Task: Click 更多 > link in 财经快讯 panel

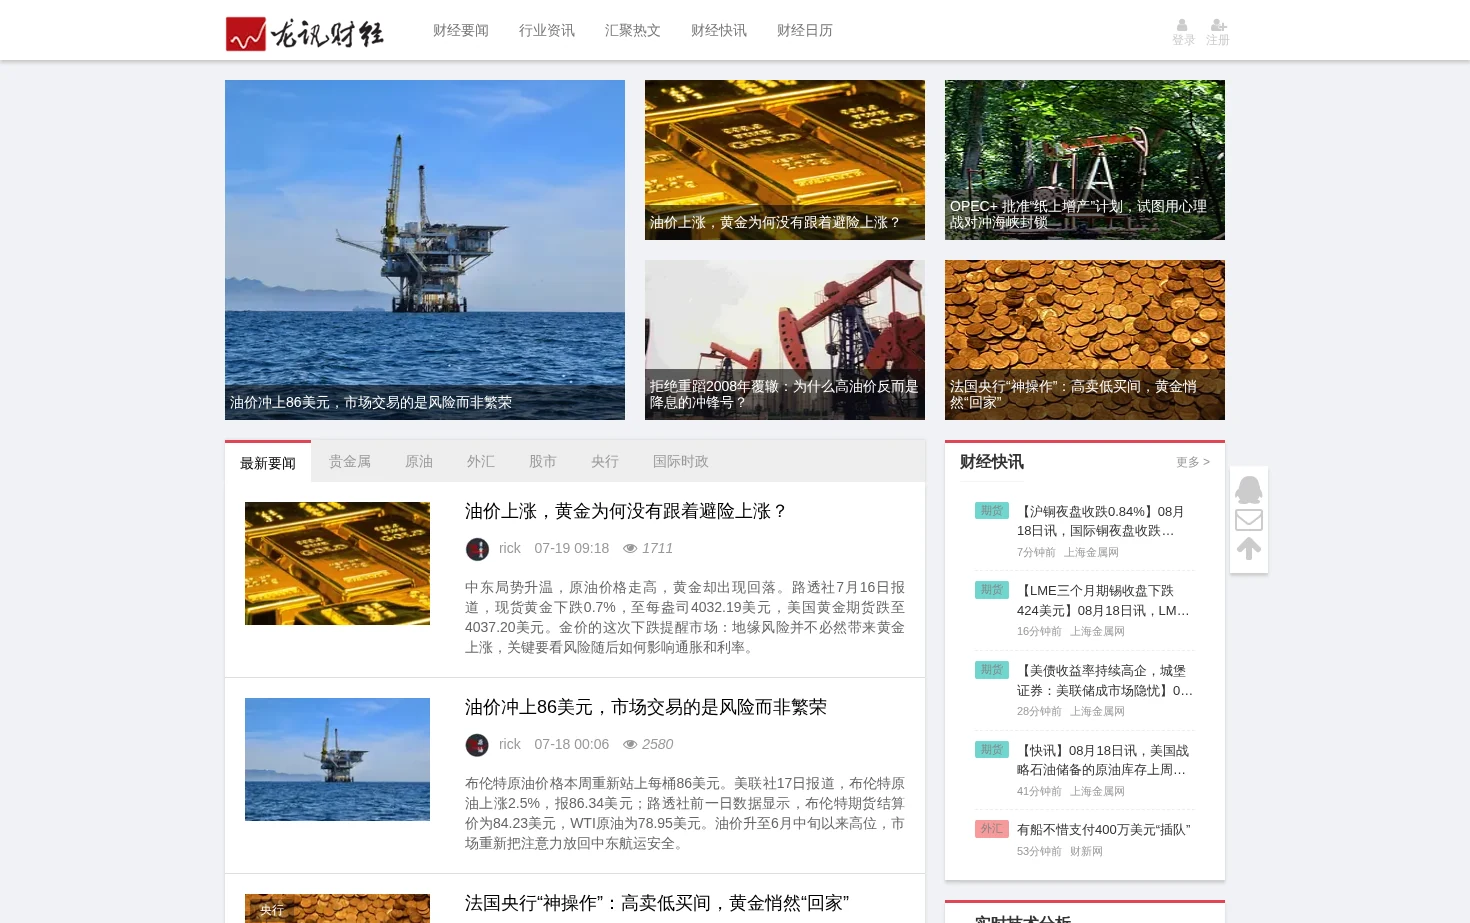Action: (x=1193, y=462)
